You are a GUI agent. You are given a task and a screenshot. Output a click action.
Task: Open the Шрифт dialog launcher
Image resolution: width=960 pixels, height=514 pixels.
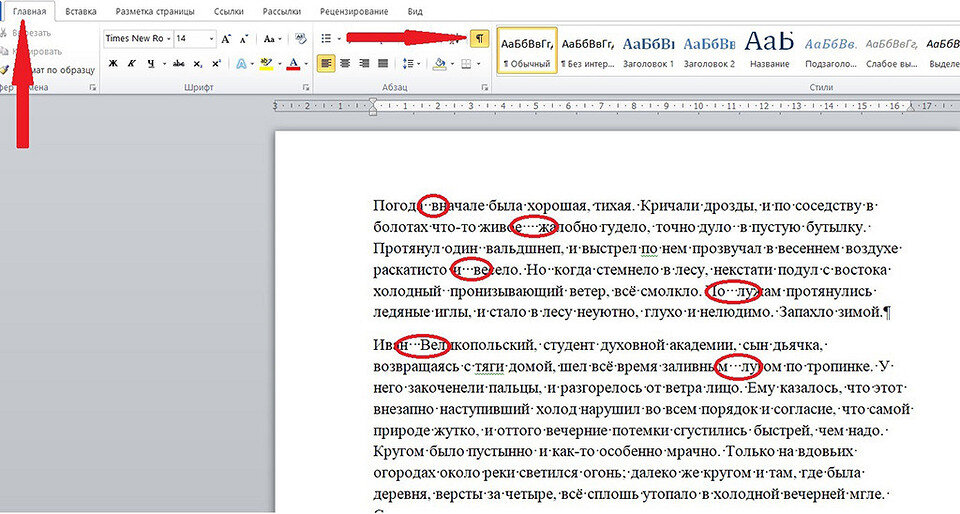(306, 88)
